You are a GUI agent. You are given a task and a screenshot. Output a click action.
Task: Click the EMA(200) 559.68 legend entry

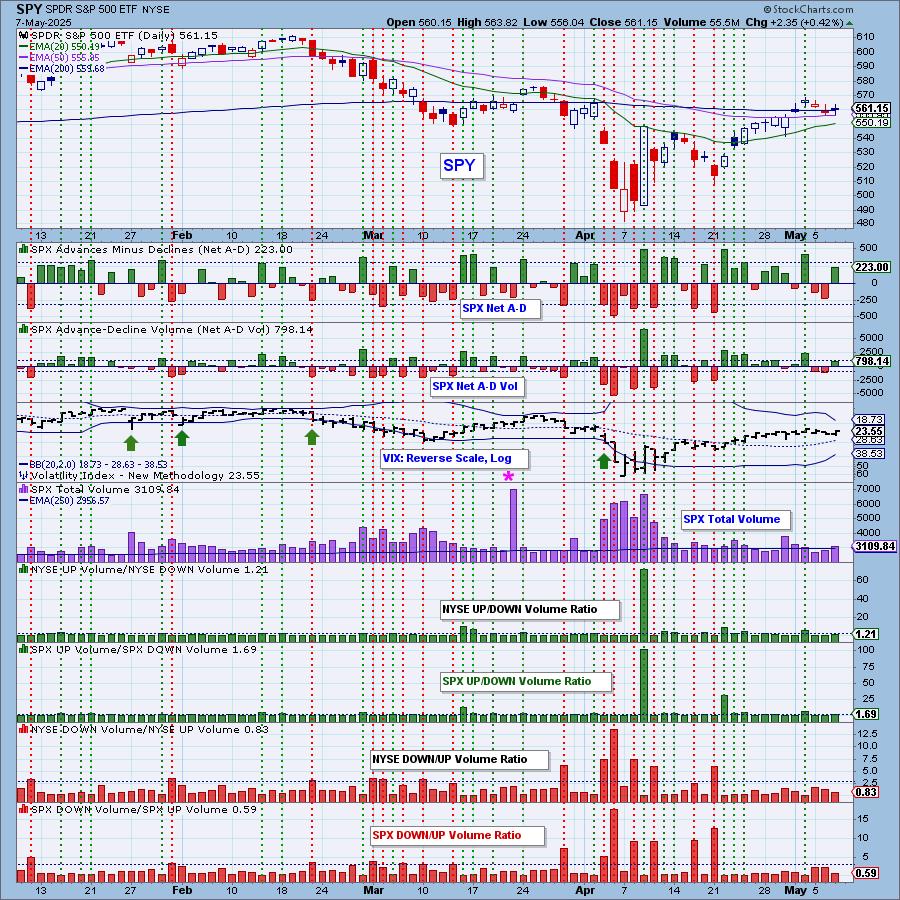pyautogui.click(x=63, y=68)
